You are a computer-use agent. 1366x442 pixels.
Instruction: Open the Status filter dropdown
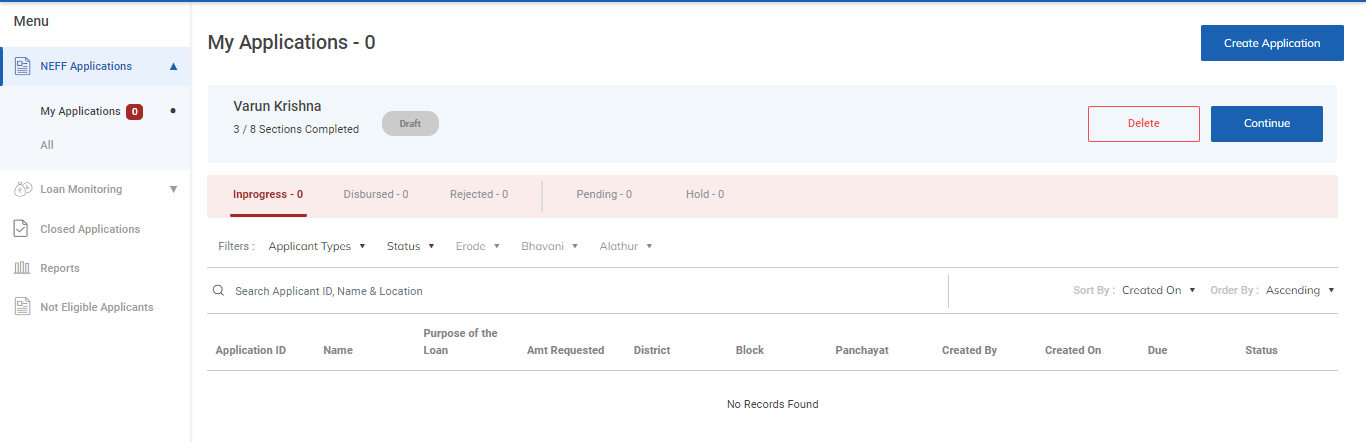click(x=410, y=246)
